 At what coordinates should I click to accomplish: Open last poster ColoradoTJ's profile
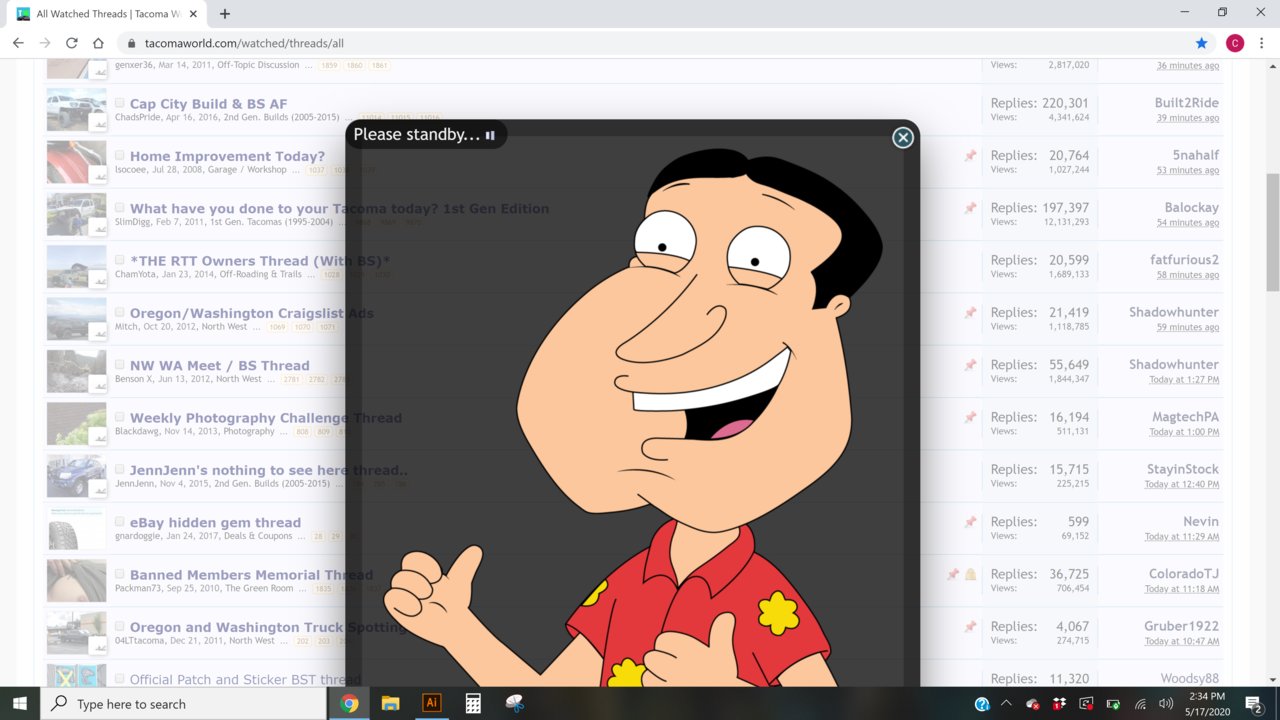1184,574
